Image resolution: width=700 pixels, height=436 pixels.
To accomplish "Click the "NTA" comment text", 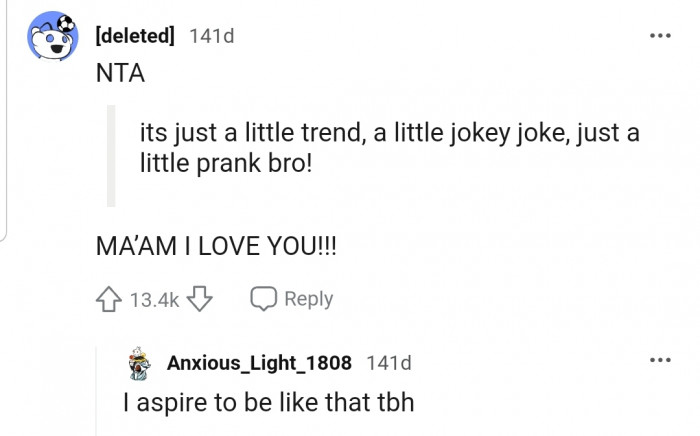I will point(119,73).
